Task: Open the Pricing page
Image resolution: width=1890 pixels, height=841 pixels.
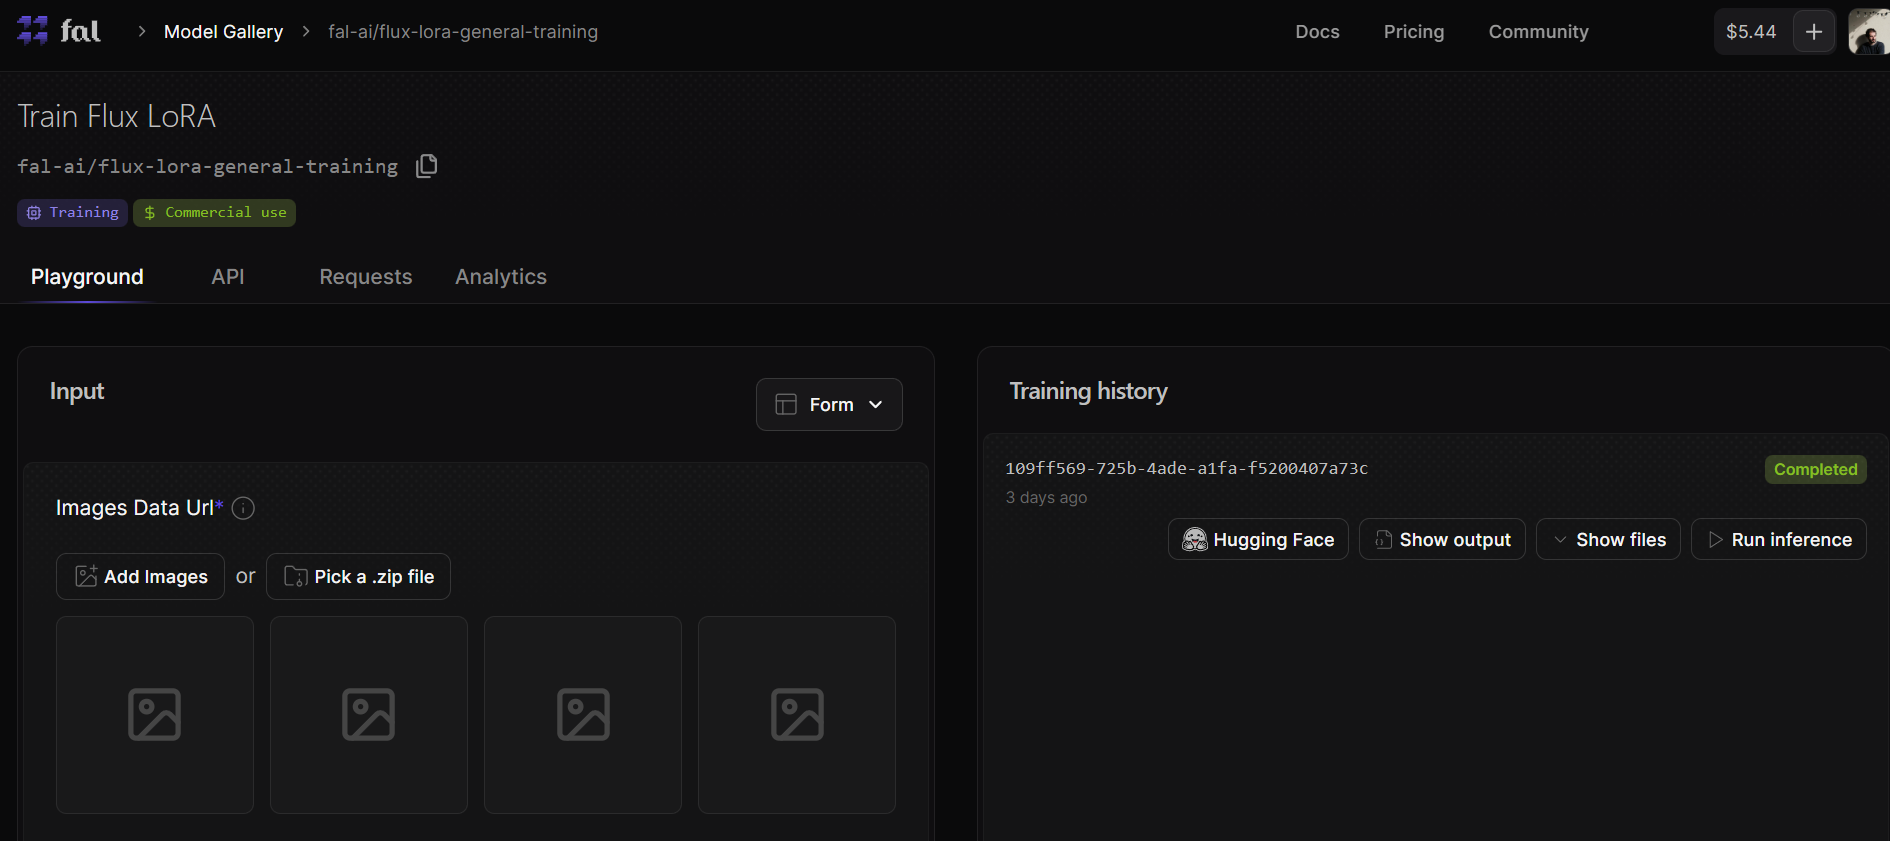Action: pos(1414,32)
